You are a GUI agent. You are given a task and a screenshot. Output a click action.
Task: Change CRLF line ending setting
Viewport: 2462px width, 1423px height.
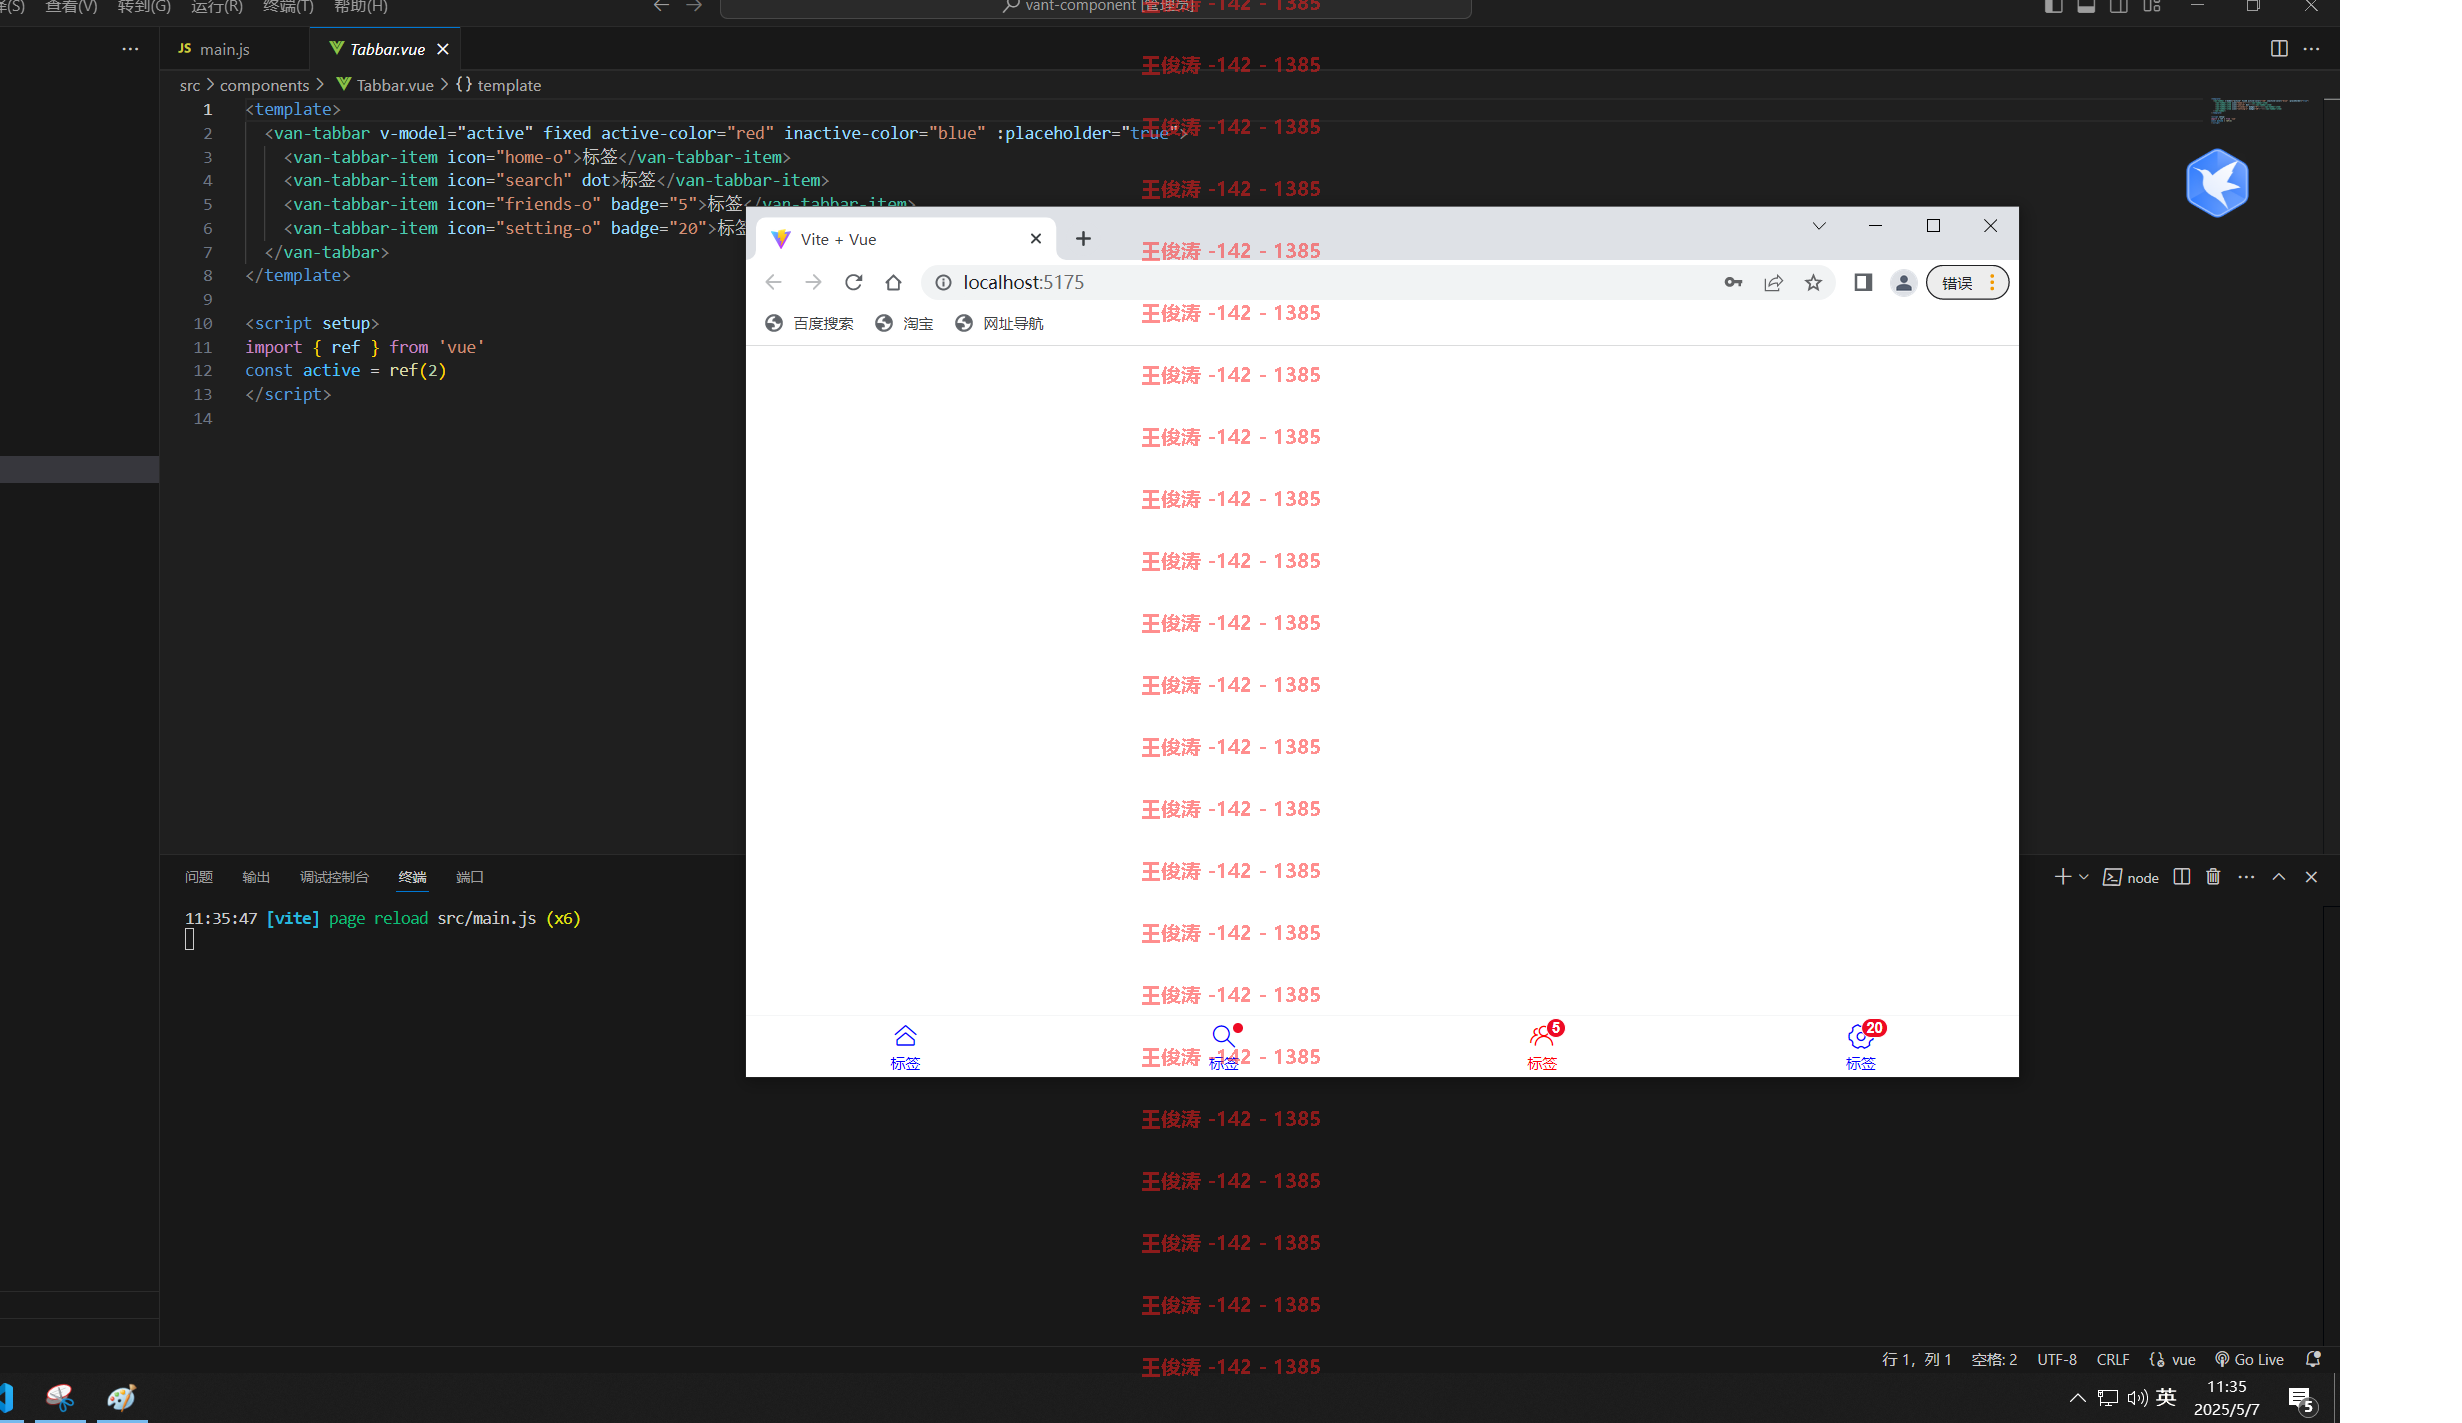[x=2113, y=1360]
